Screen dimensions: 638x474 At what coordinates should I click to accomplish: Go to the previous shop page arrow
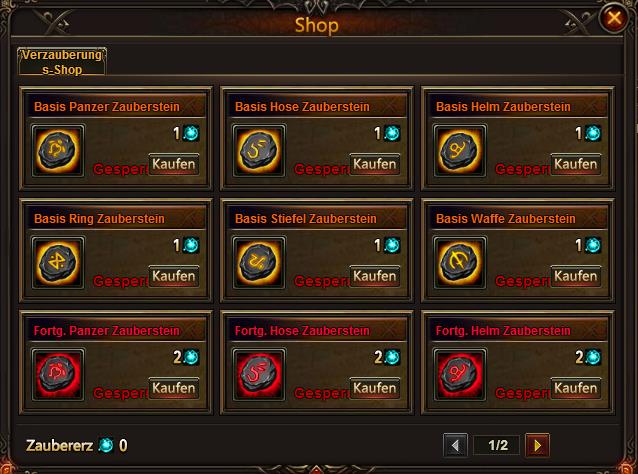coord(455,446)
